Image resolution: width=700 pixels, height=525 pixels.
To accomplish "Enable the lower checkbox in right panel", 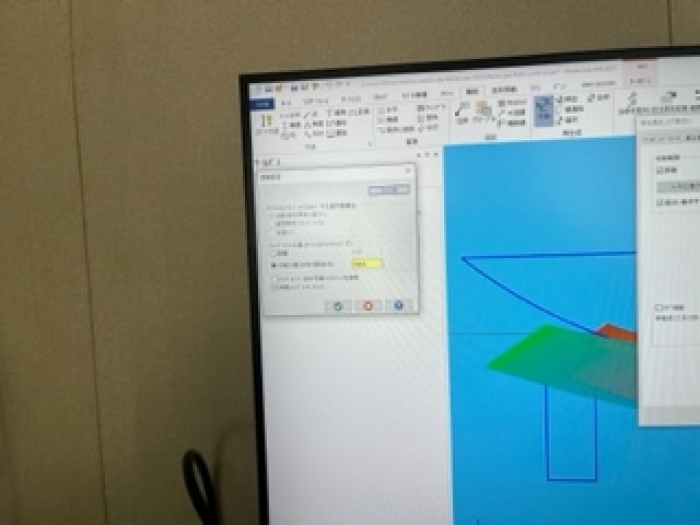I will (658, 307).
